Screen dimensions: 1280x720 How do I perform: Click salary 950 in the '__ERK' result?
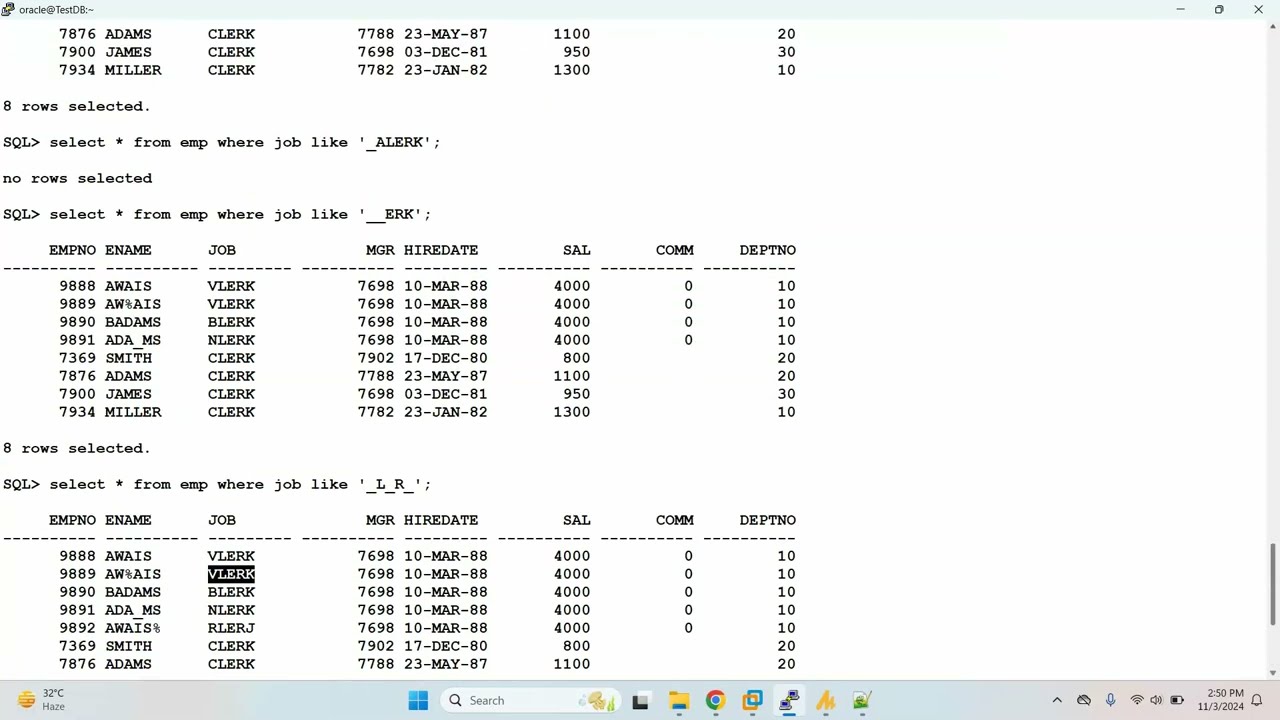[576, 394]
